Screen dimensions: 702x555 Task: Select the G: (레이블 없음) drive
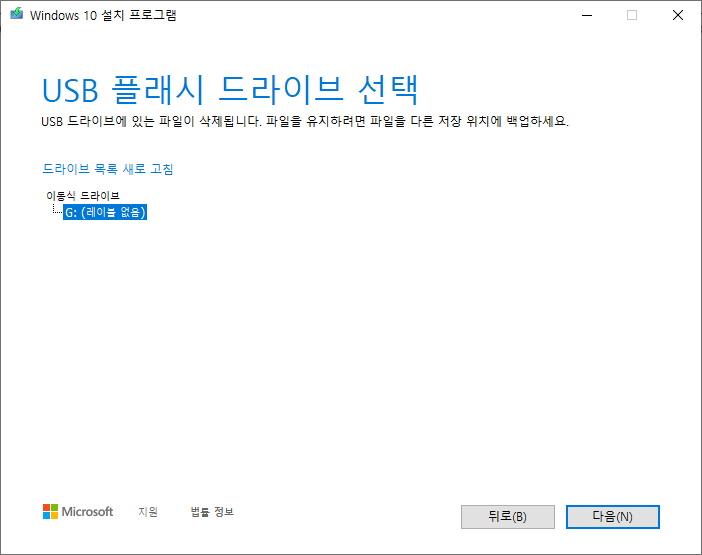(105, 212)
